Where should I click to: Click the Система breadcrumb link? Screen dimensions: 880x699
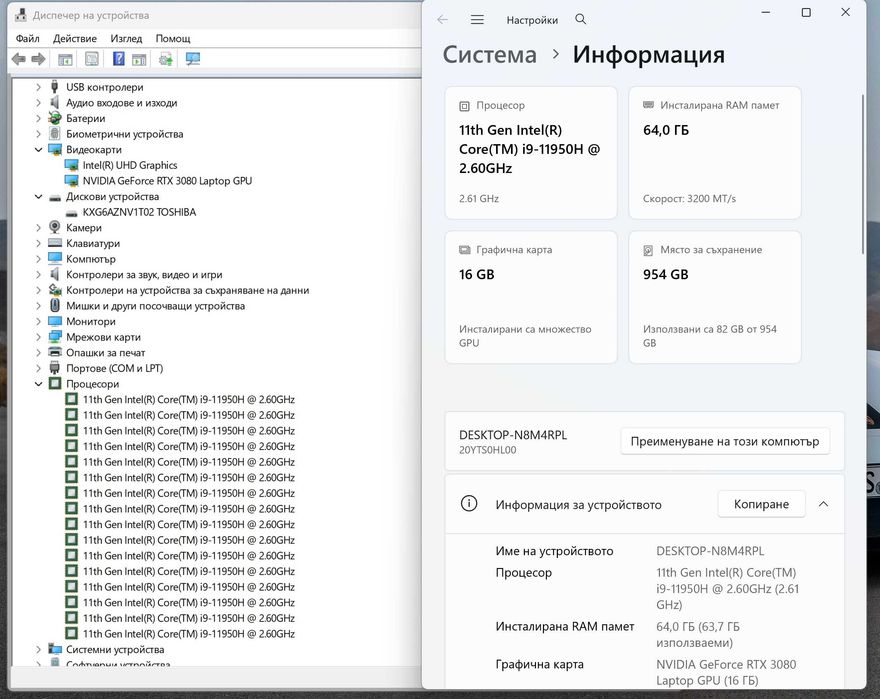pos(489,54)
